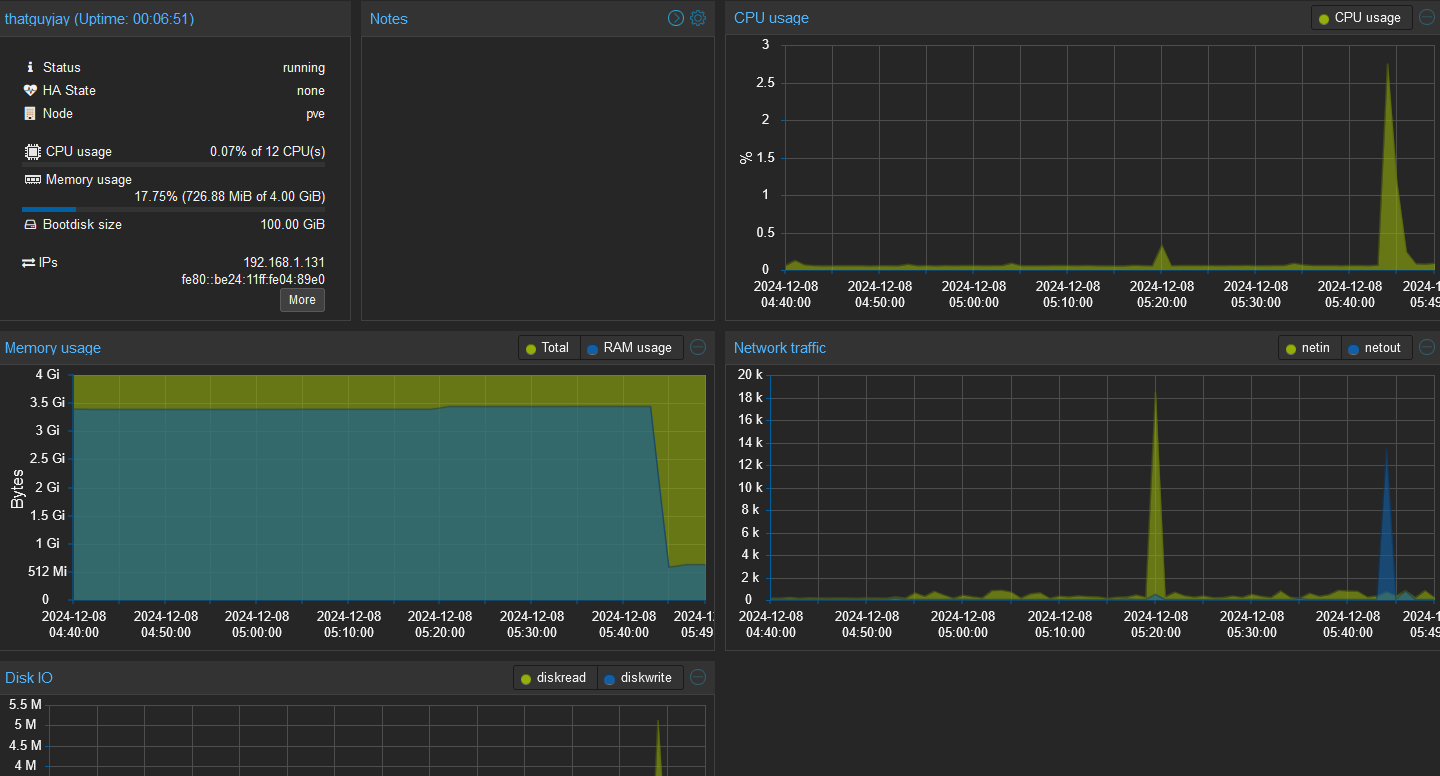Toggle the netout legend series
The width and height of the screenshot is (1440, 776).
pos(1376,348)
